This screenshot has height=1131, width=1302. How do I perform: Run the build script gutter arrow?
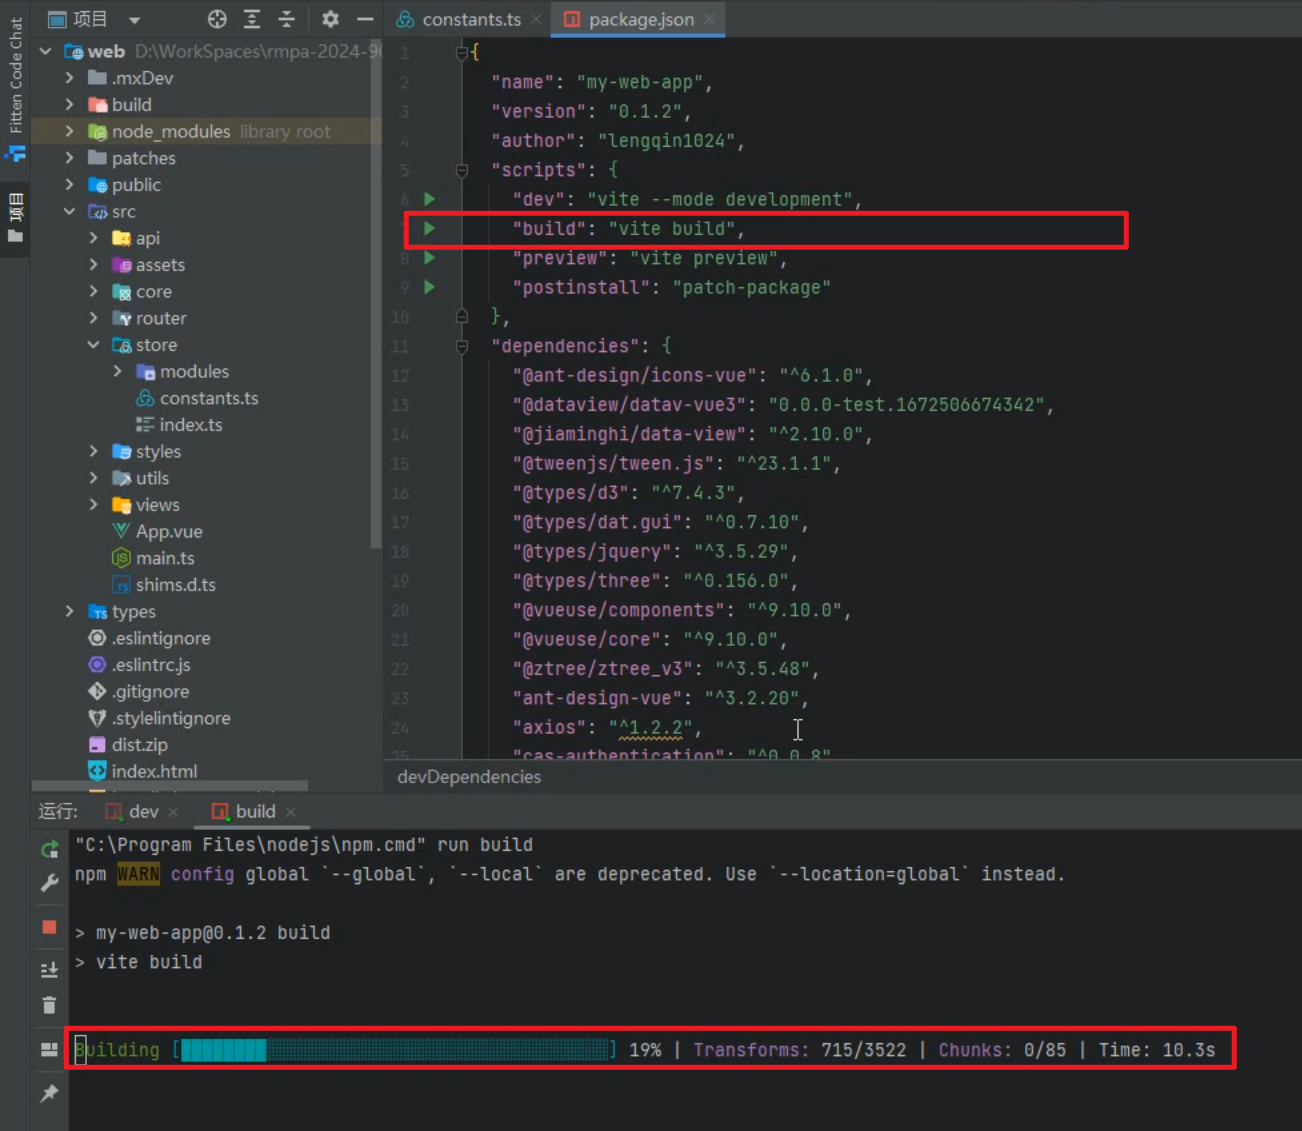pyautogui.click(x=429, y=228)
